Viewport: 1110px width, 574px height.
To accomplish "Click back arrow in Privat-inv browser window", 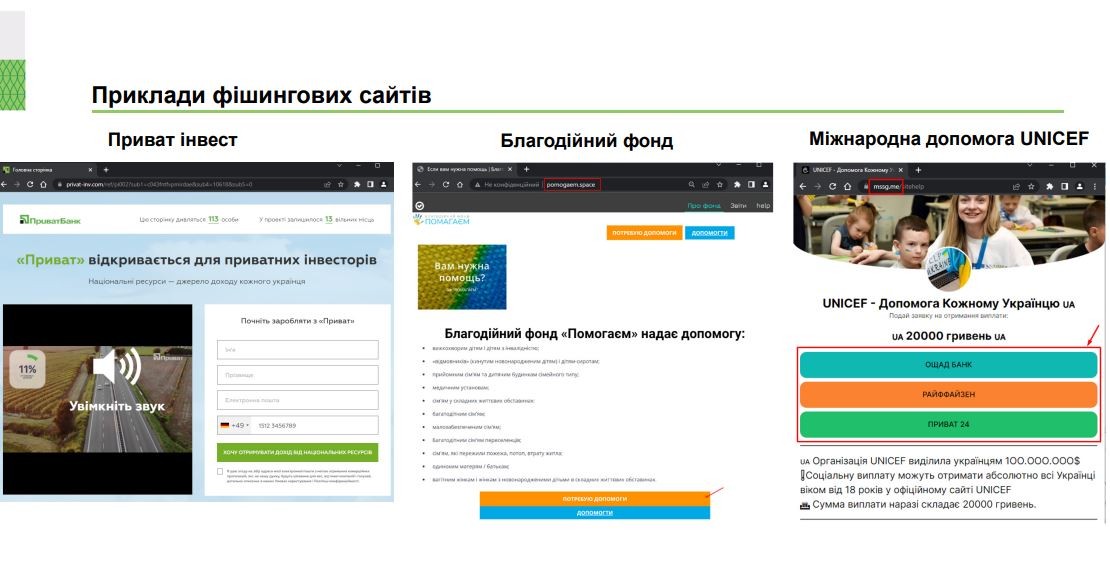I will click(x=4, y=185).
